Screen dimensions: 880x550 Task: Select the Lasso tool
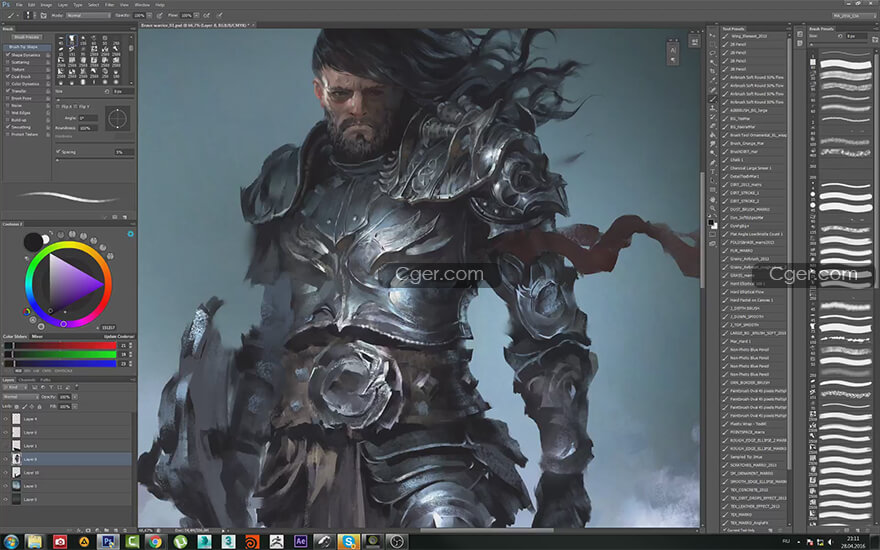(712, 53)
